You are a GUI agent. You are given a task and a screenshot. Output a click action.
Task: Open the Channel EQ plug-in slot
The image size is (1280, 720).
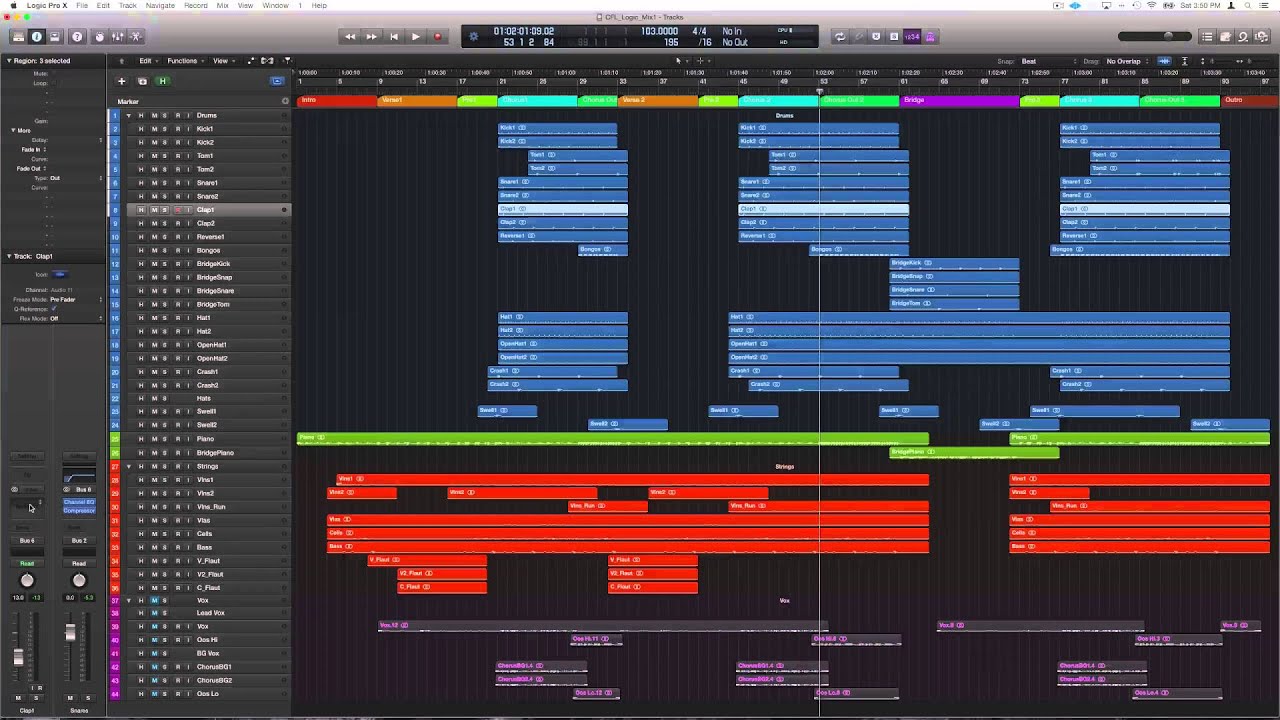[79, 501]
